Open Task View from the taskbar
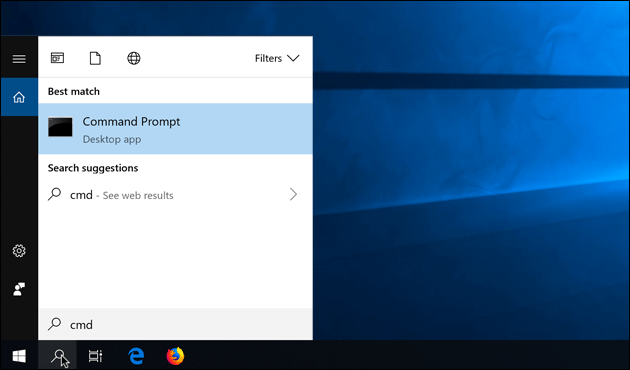Viewport: 630px width, 370px height. click(95, 356)
